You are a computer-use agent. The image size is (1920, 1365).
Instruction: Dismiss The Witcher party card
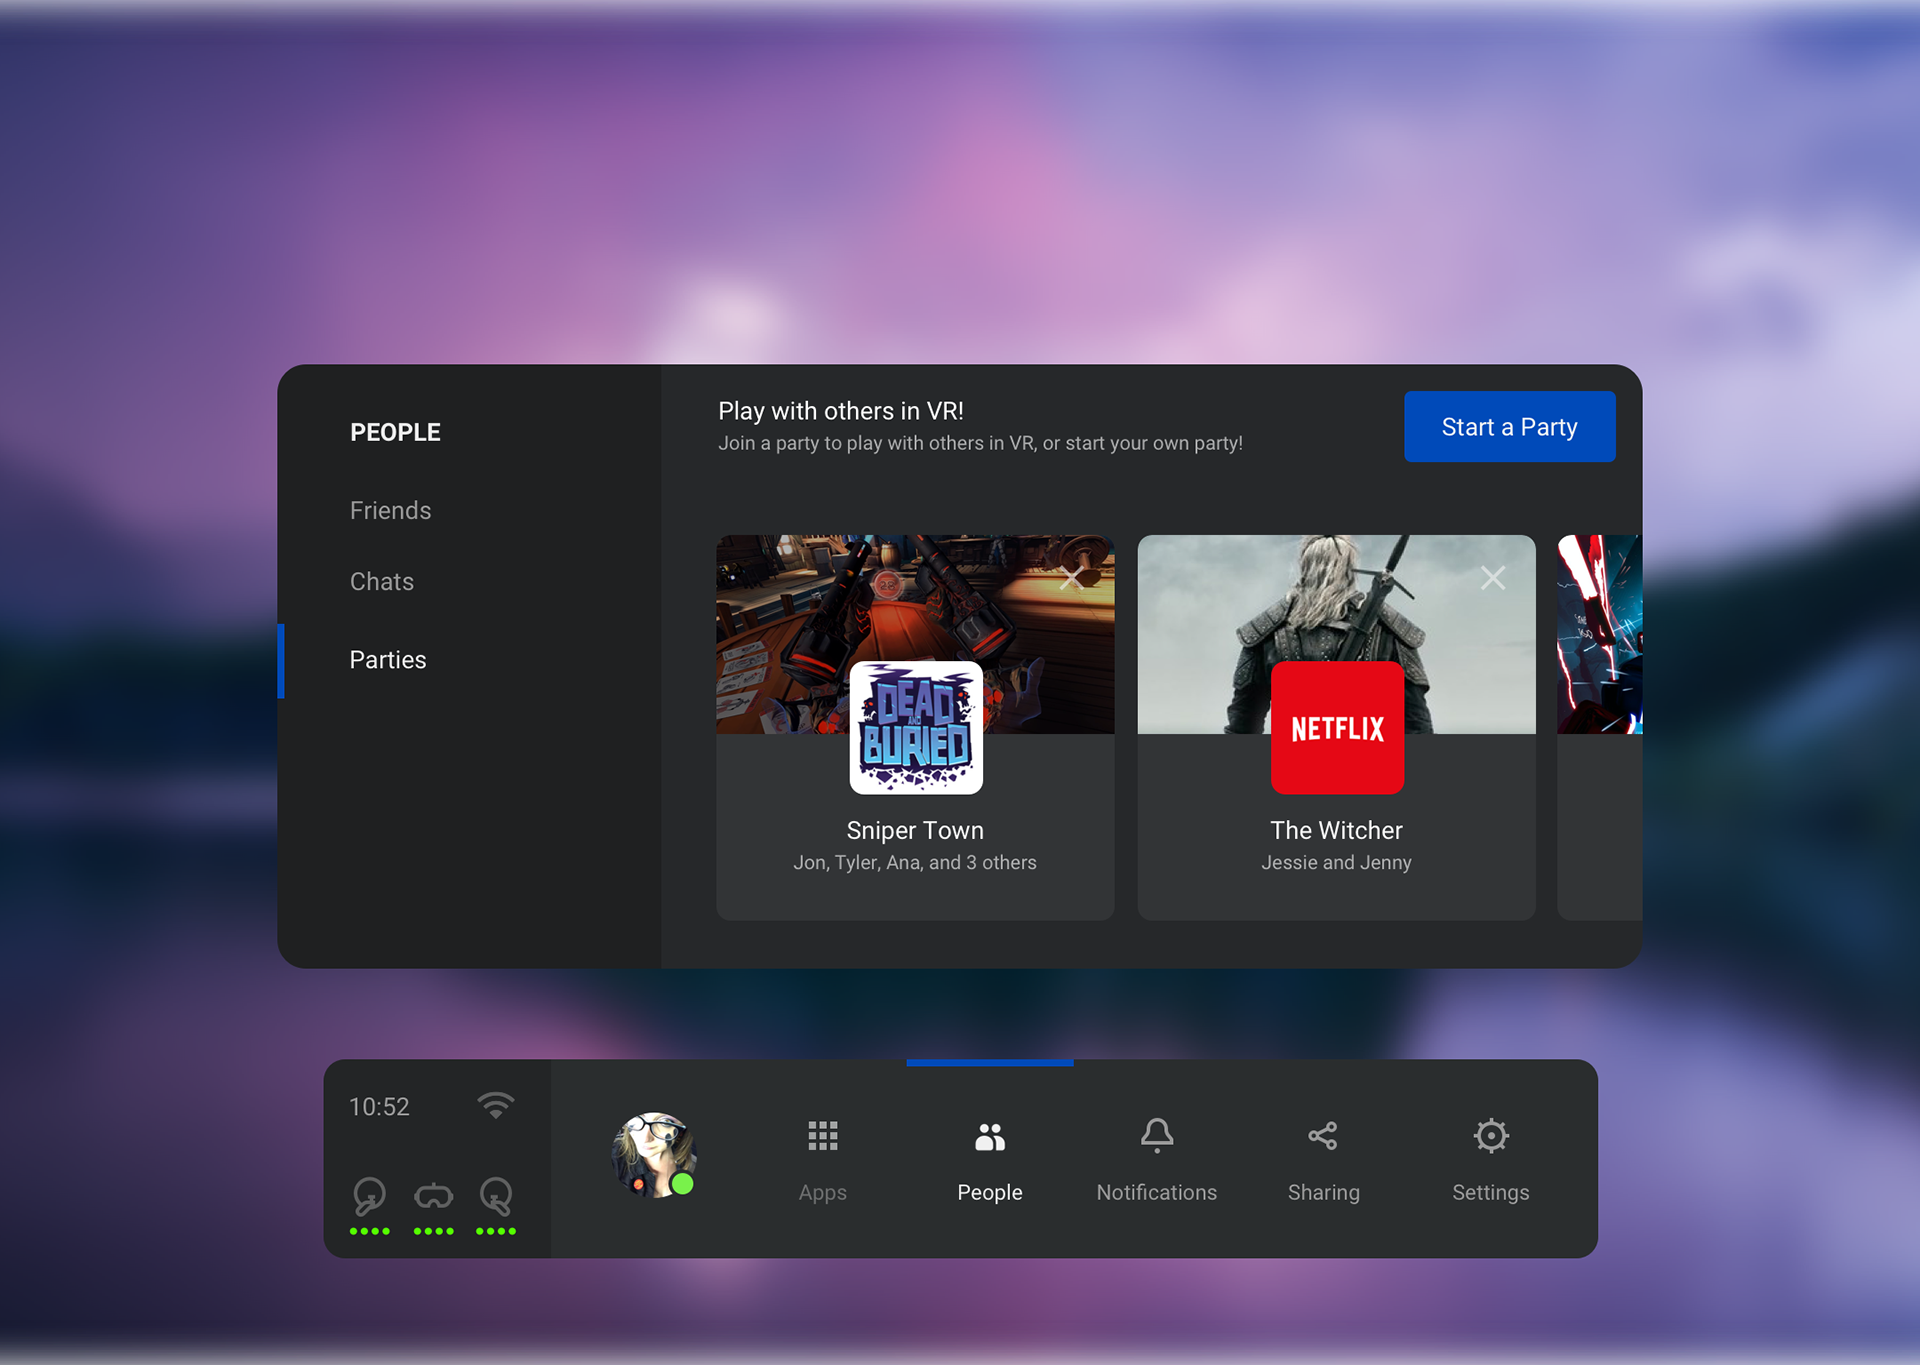click(x=1493, y=578)
